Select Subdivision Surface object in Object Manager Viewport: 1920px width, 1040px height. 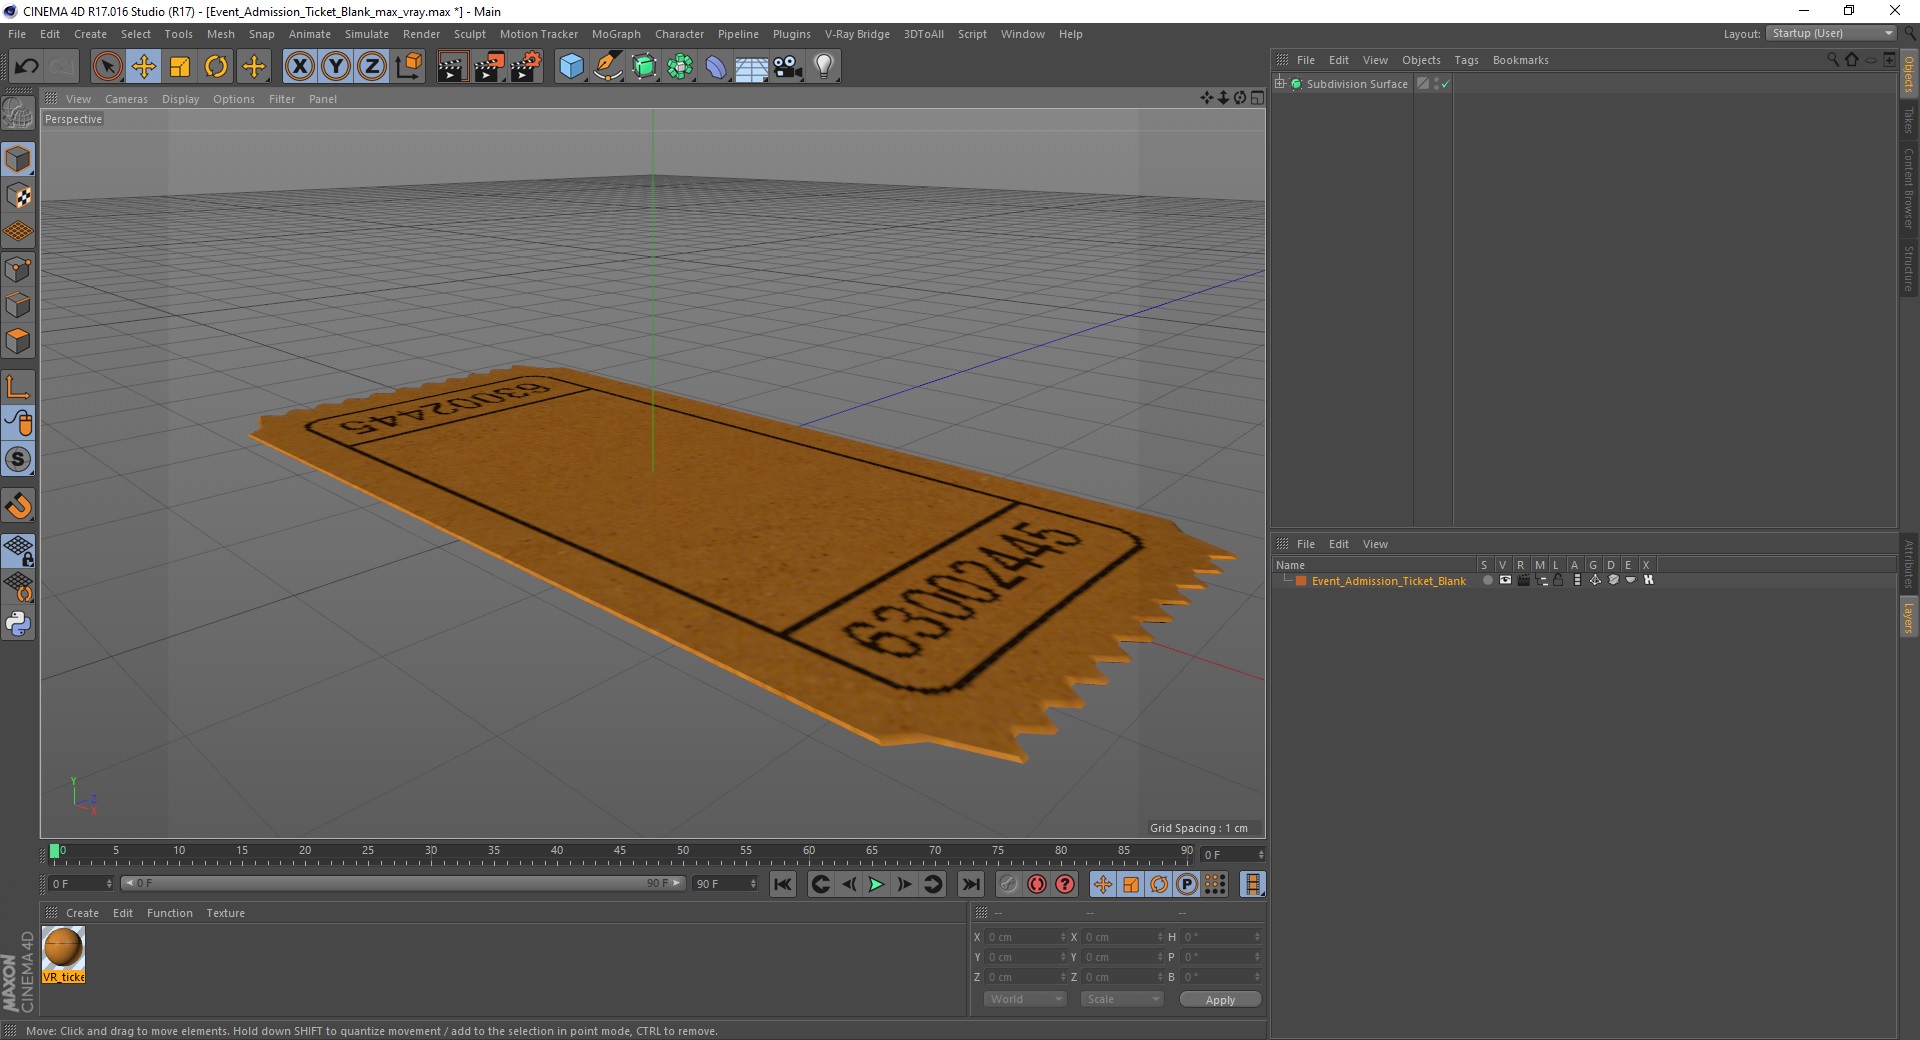click(x=1357, y=84)
